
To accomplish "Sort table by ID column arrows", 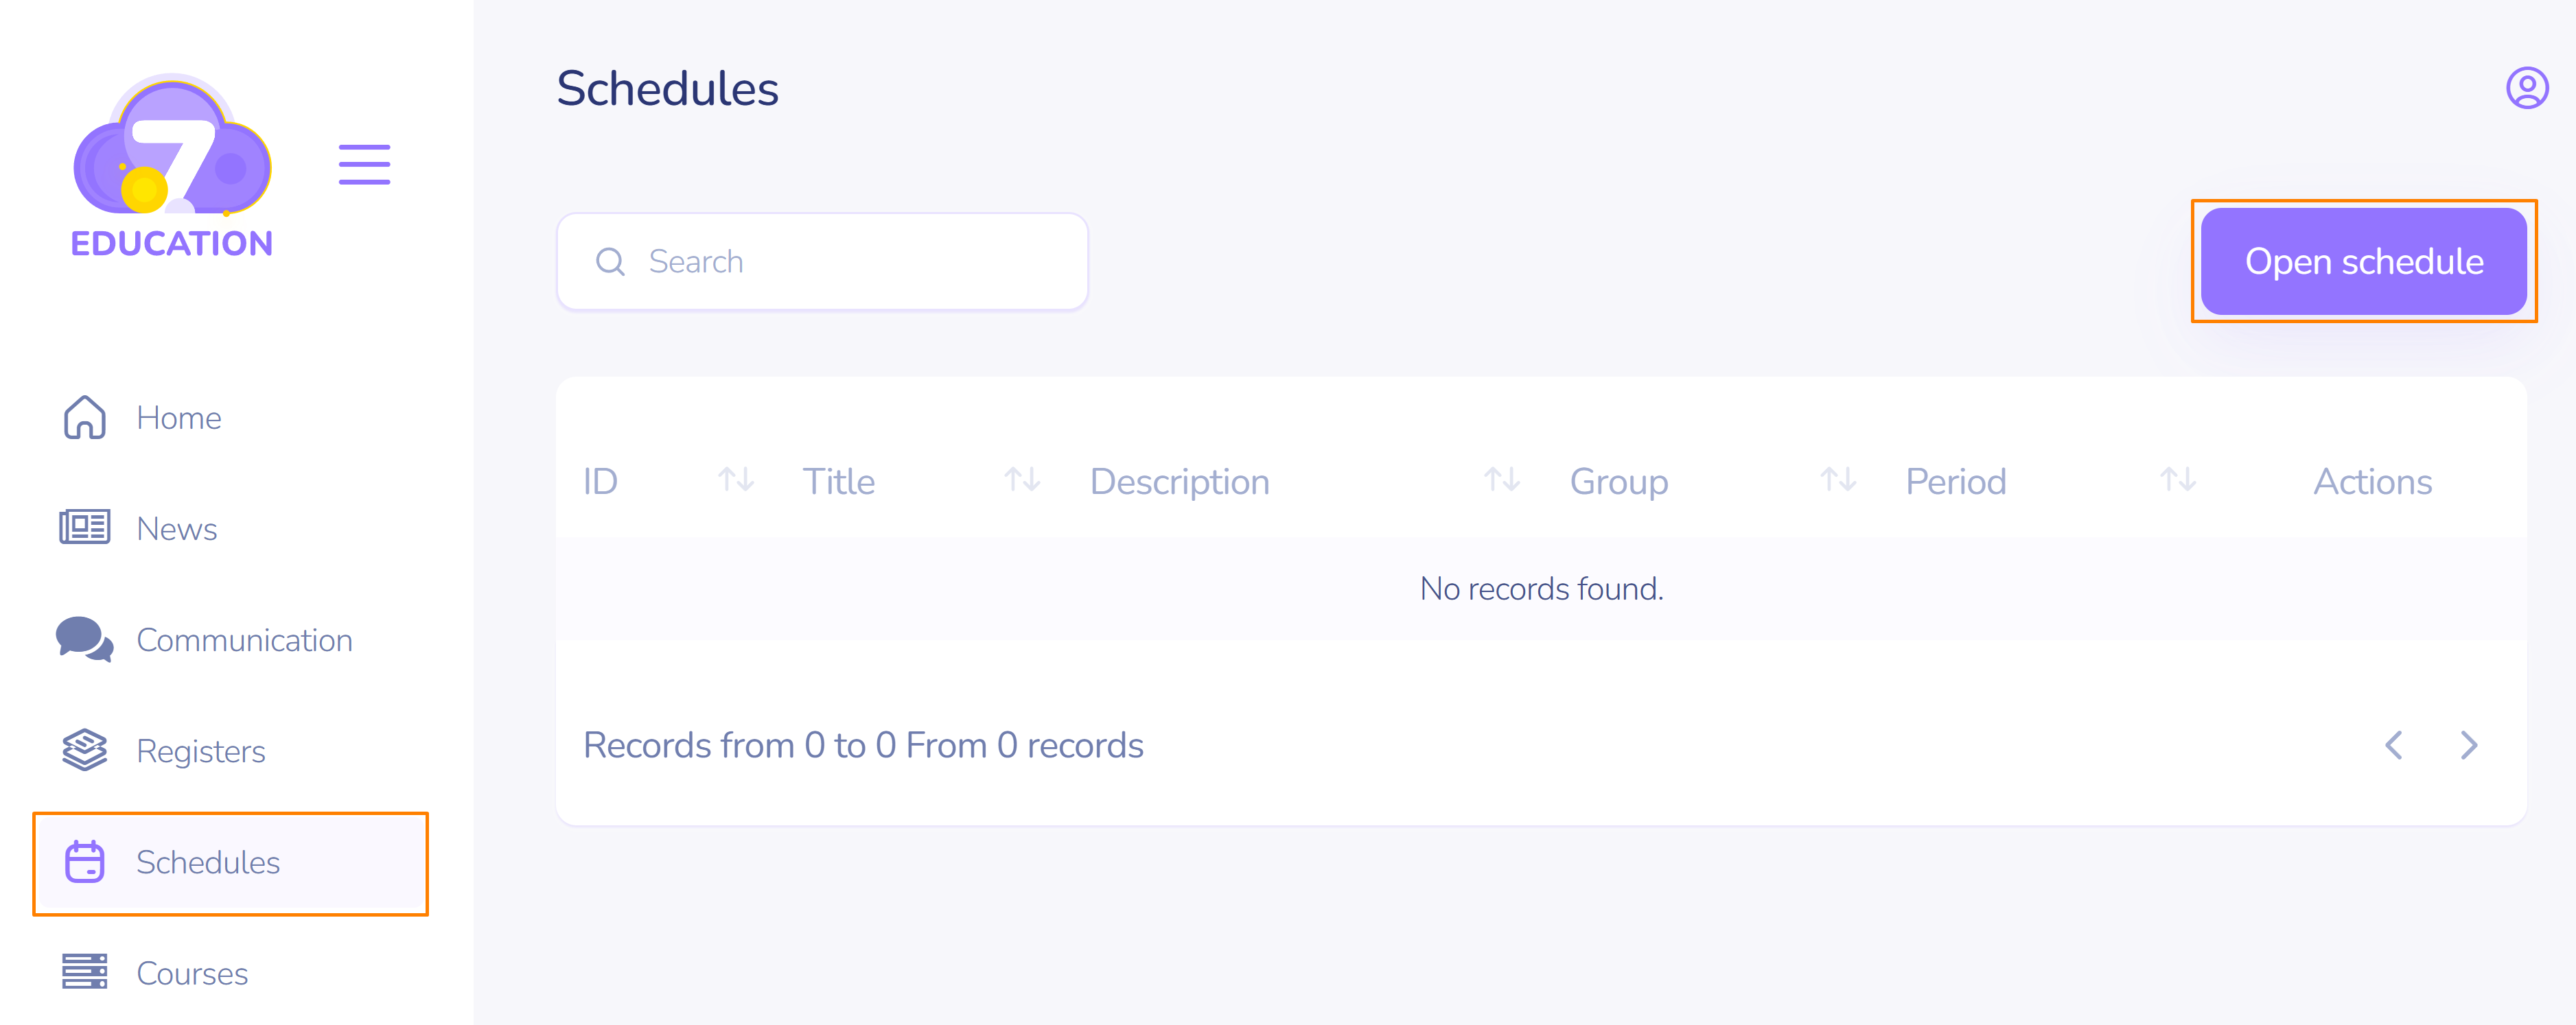I will point(736,481).
